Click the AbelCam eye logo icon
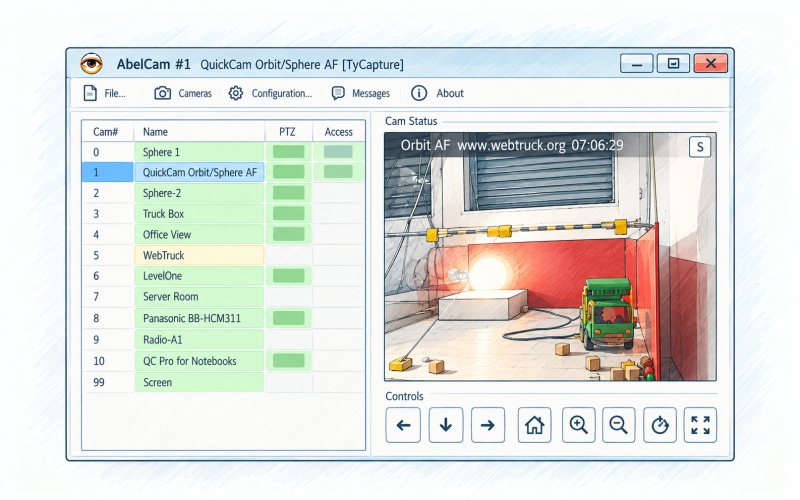The height and width of the screenshot is (500, 800). 92,64
